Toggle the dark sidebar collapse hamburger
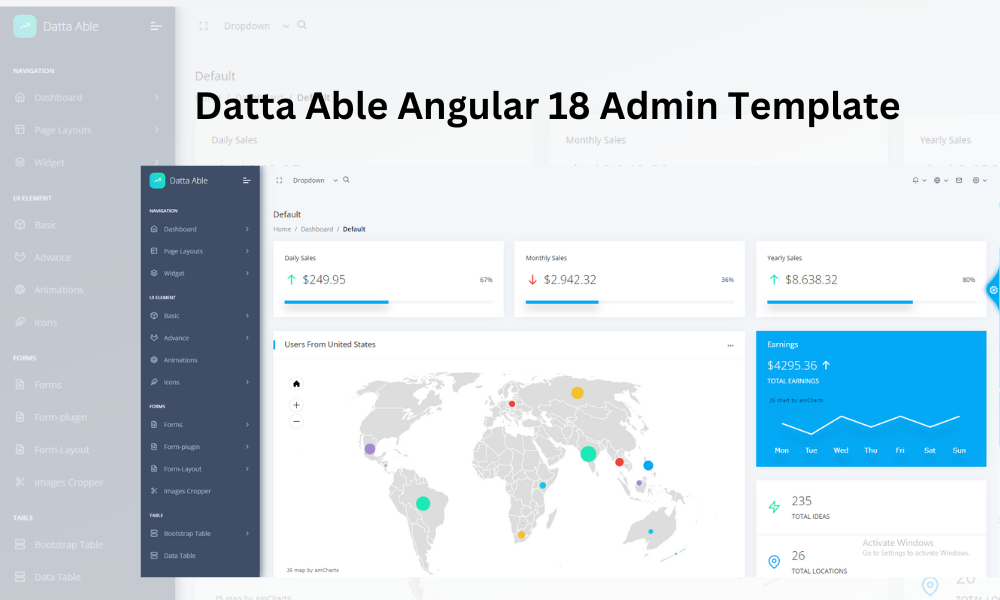The height and width of the screenshot is (600, 1000). click(x=247, y=180)
